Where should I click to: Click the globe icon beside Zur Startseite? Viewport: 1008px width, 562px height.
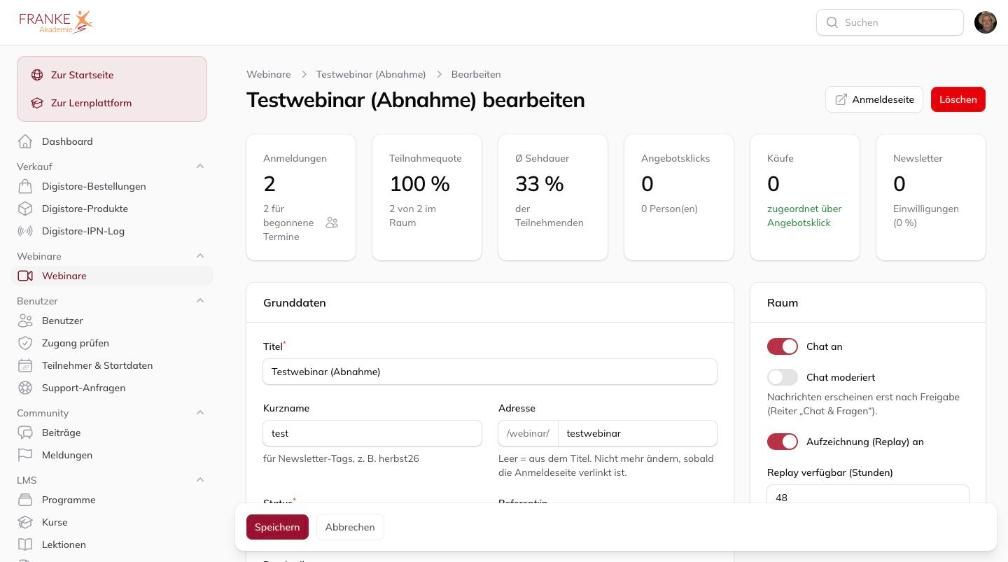tap(37, 75)
